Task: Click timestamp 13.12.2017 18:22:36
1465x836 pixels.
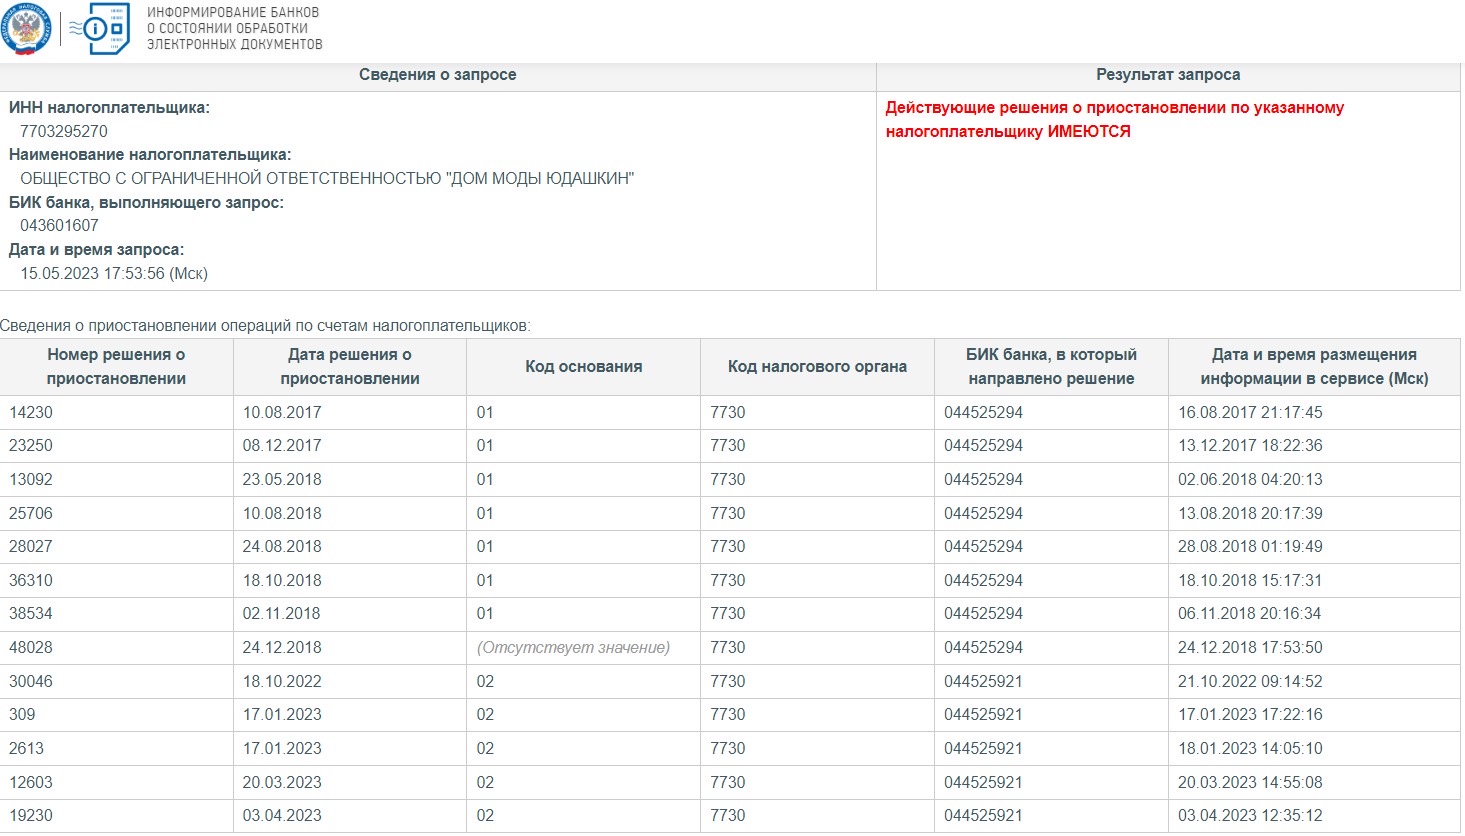Action: tap(1250, 446)
